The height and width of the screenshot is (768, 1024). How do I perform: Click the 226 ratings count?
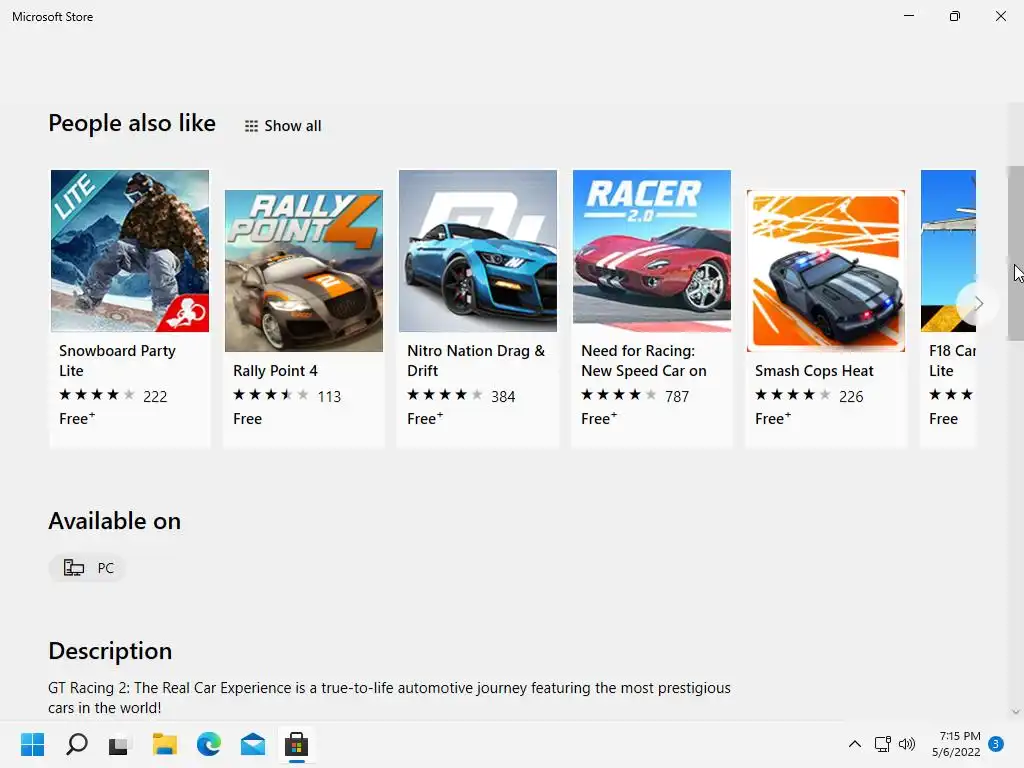[851, 396]
